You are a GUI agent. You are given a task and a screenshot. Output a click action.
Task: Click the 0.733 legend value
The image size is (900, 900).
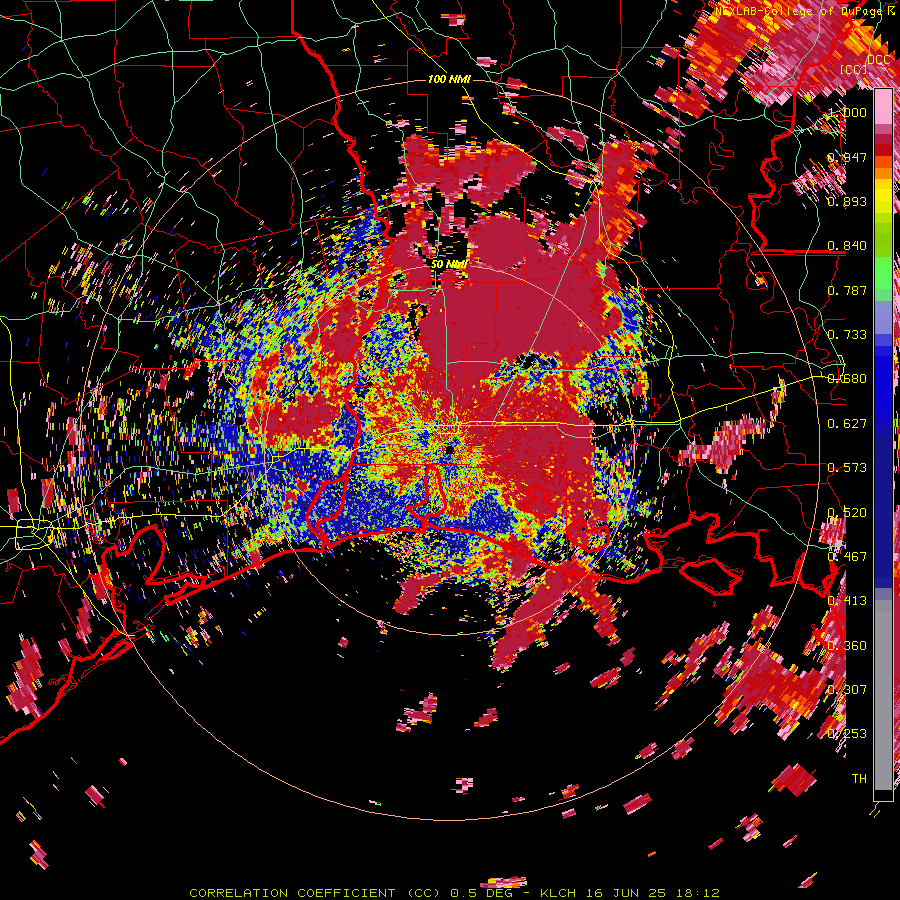coord(847,335)
